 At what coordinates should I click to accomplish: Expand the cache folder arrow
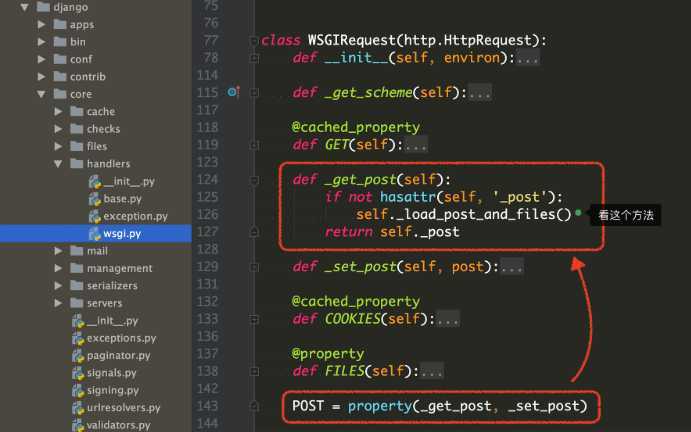coord(58,112)
